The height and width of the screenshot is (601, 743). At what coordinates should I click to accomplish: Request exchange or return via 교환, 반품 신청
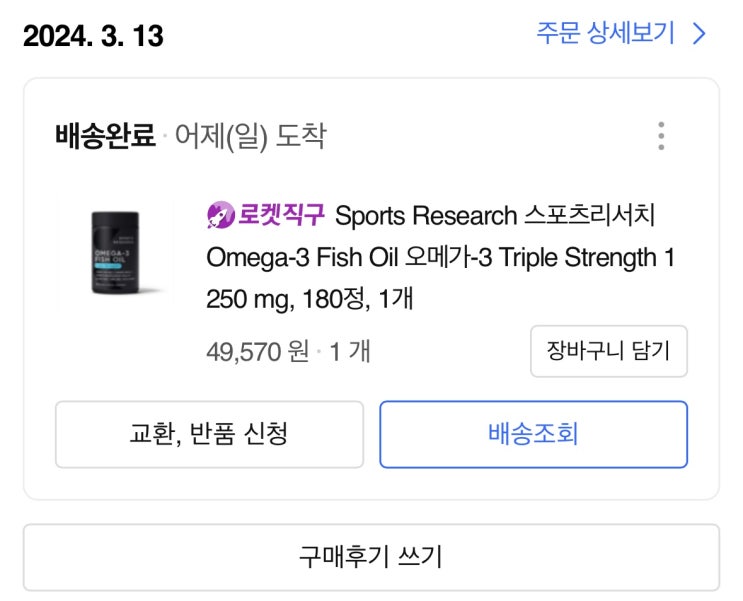209,434
